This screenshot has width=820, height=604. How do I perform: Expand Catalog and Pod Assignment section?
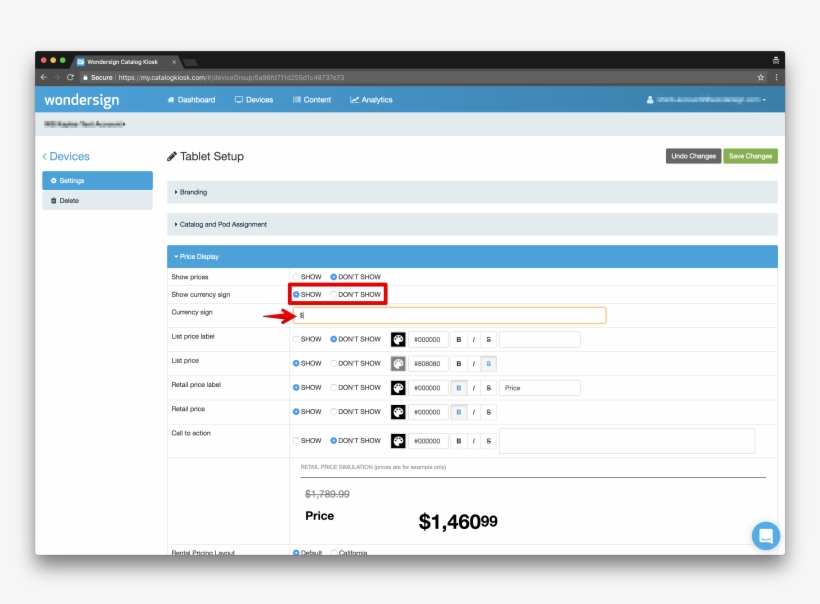click(222, 224)
